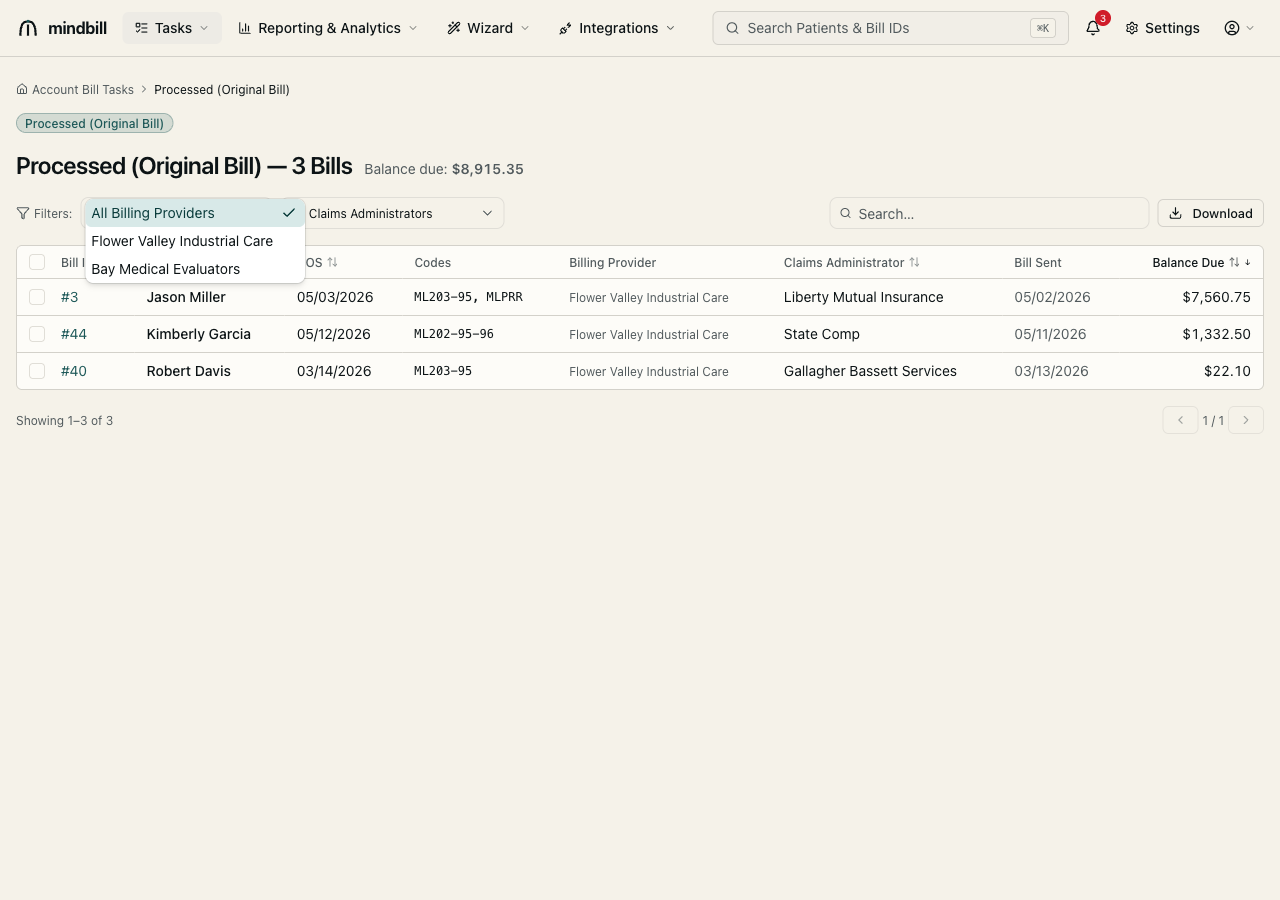This screenshot has width=1280, height=900.
Task: Check the row for bill #3
Action: click(37, 297)
